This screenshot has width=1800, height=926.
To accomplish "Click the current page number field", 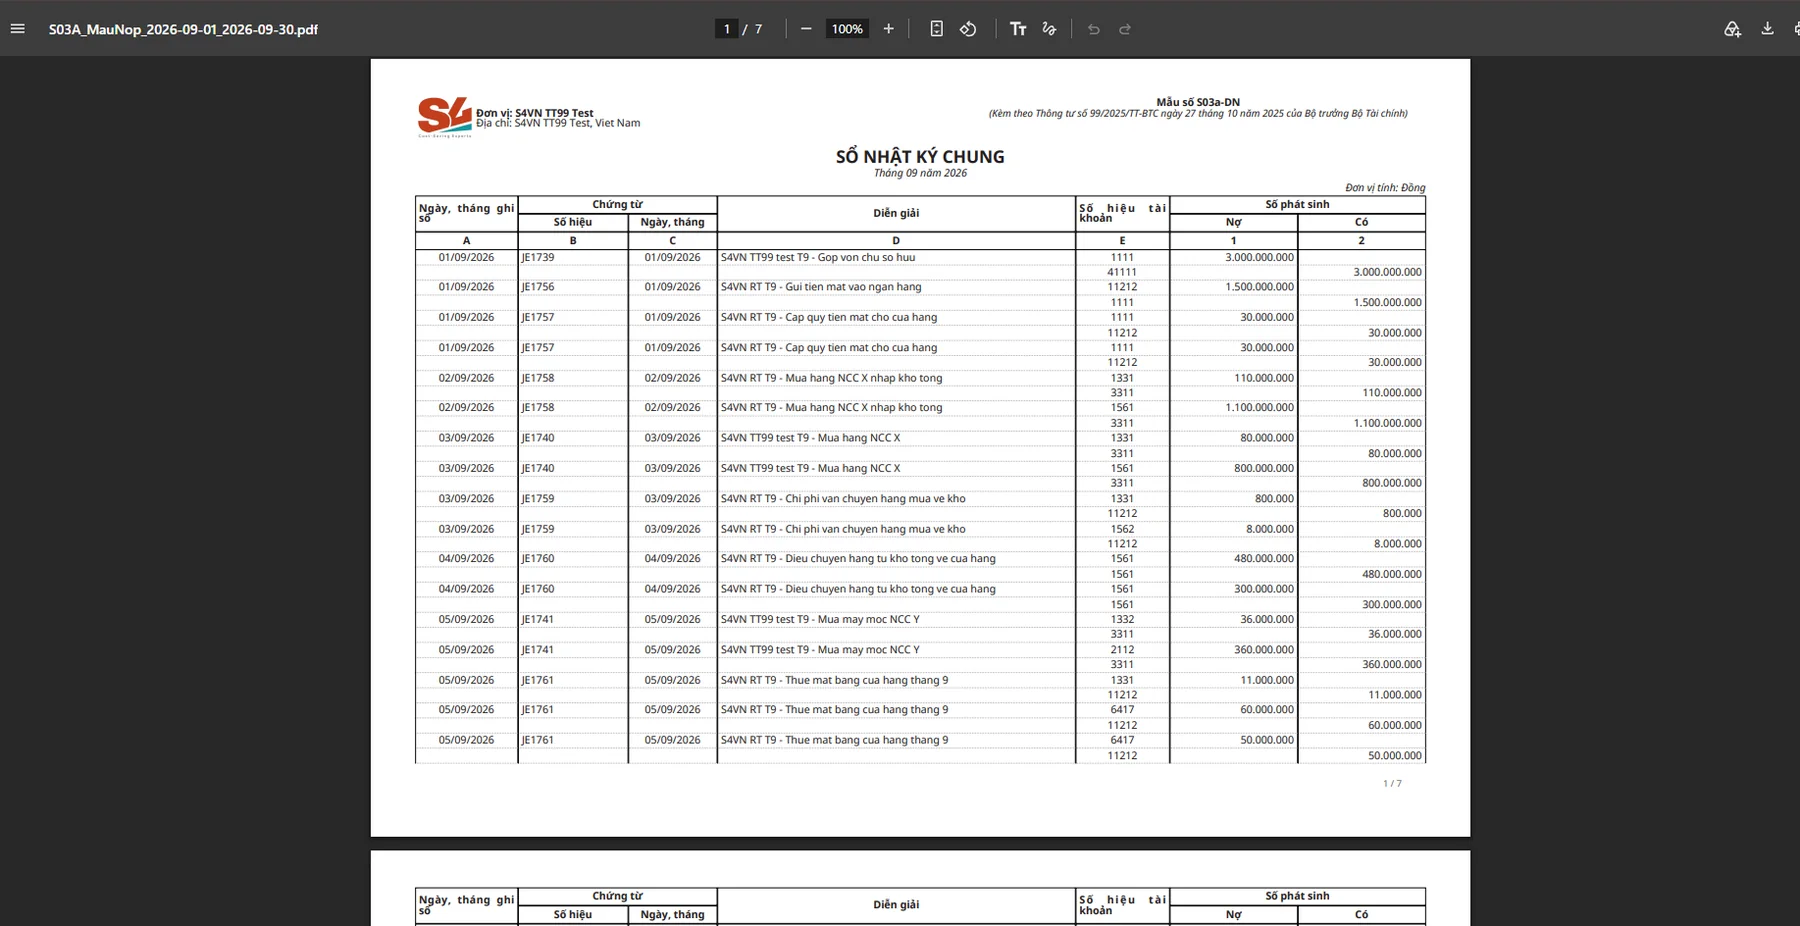I will tap(727, 29).
